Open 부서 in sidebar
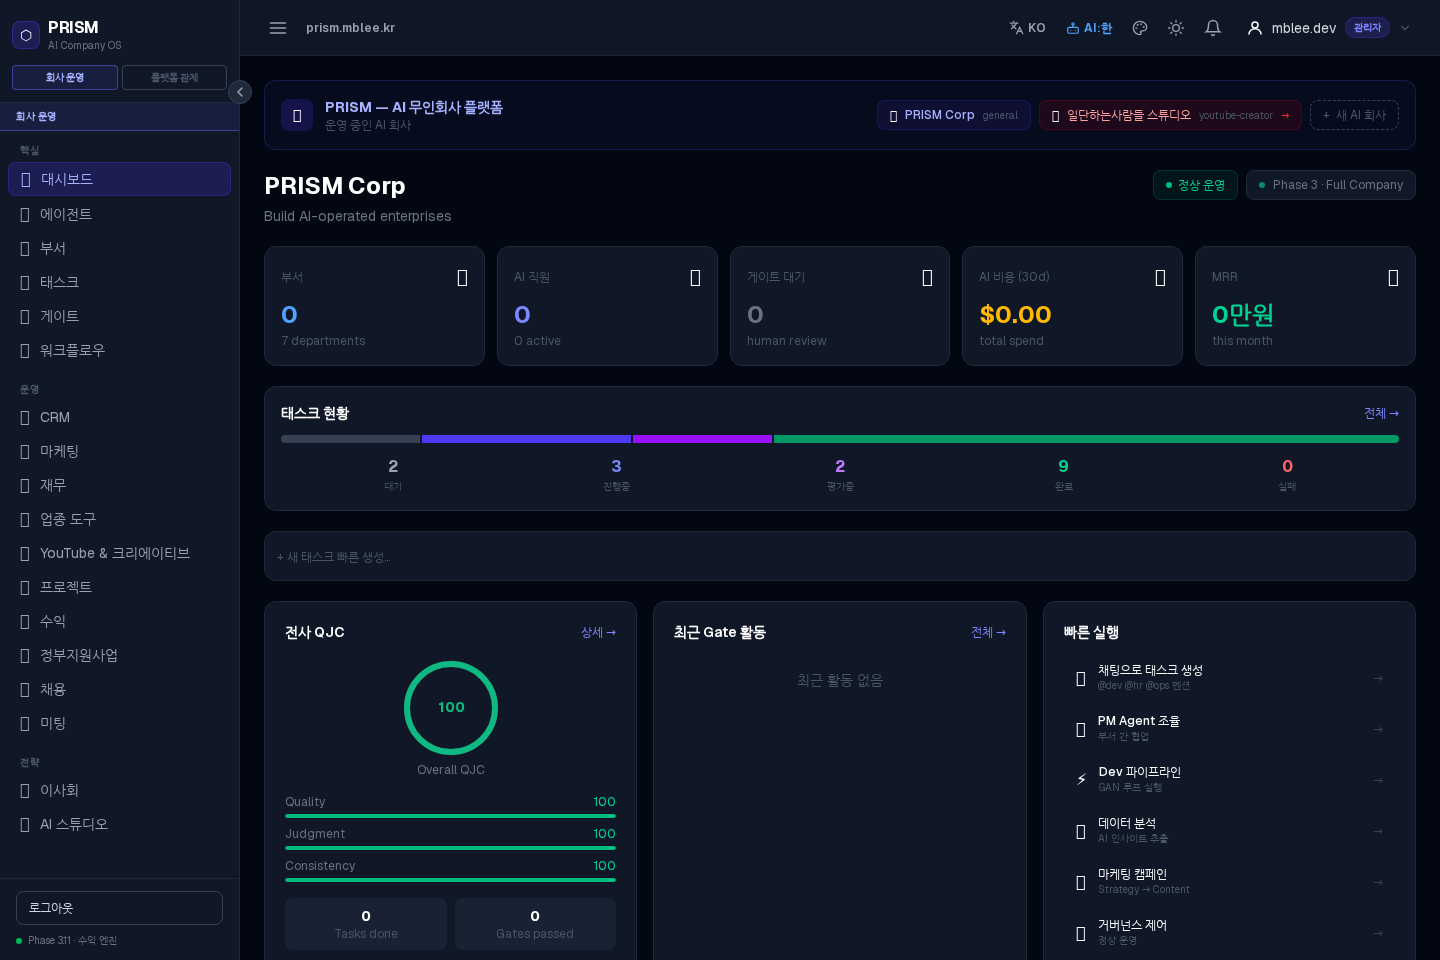 [x=119, y=248]
